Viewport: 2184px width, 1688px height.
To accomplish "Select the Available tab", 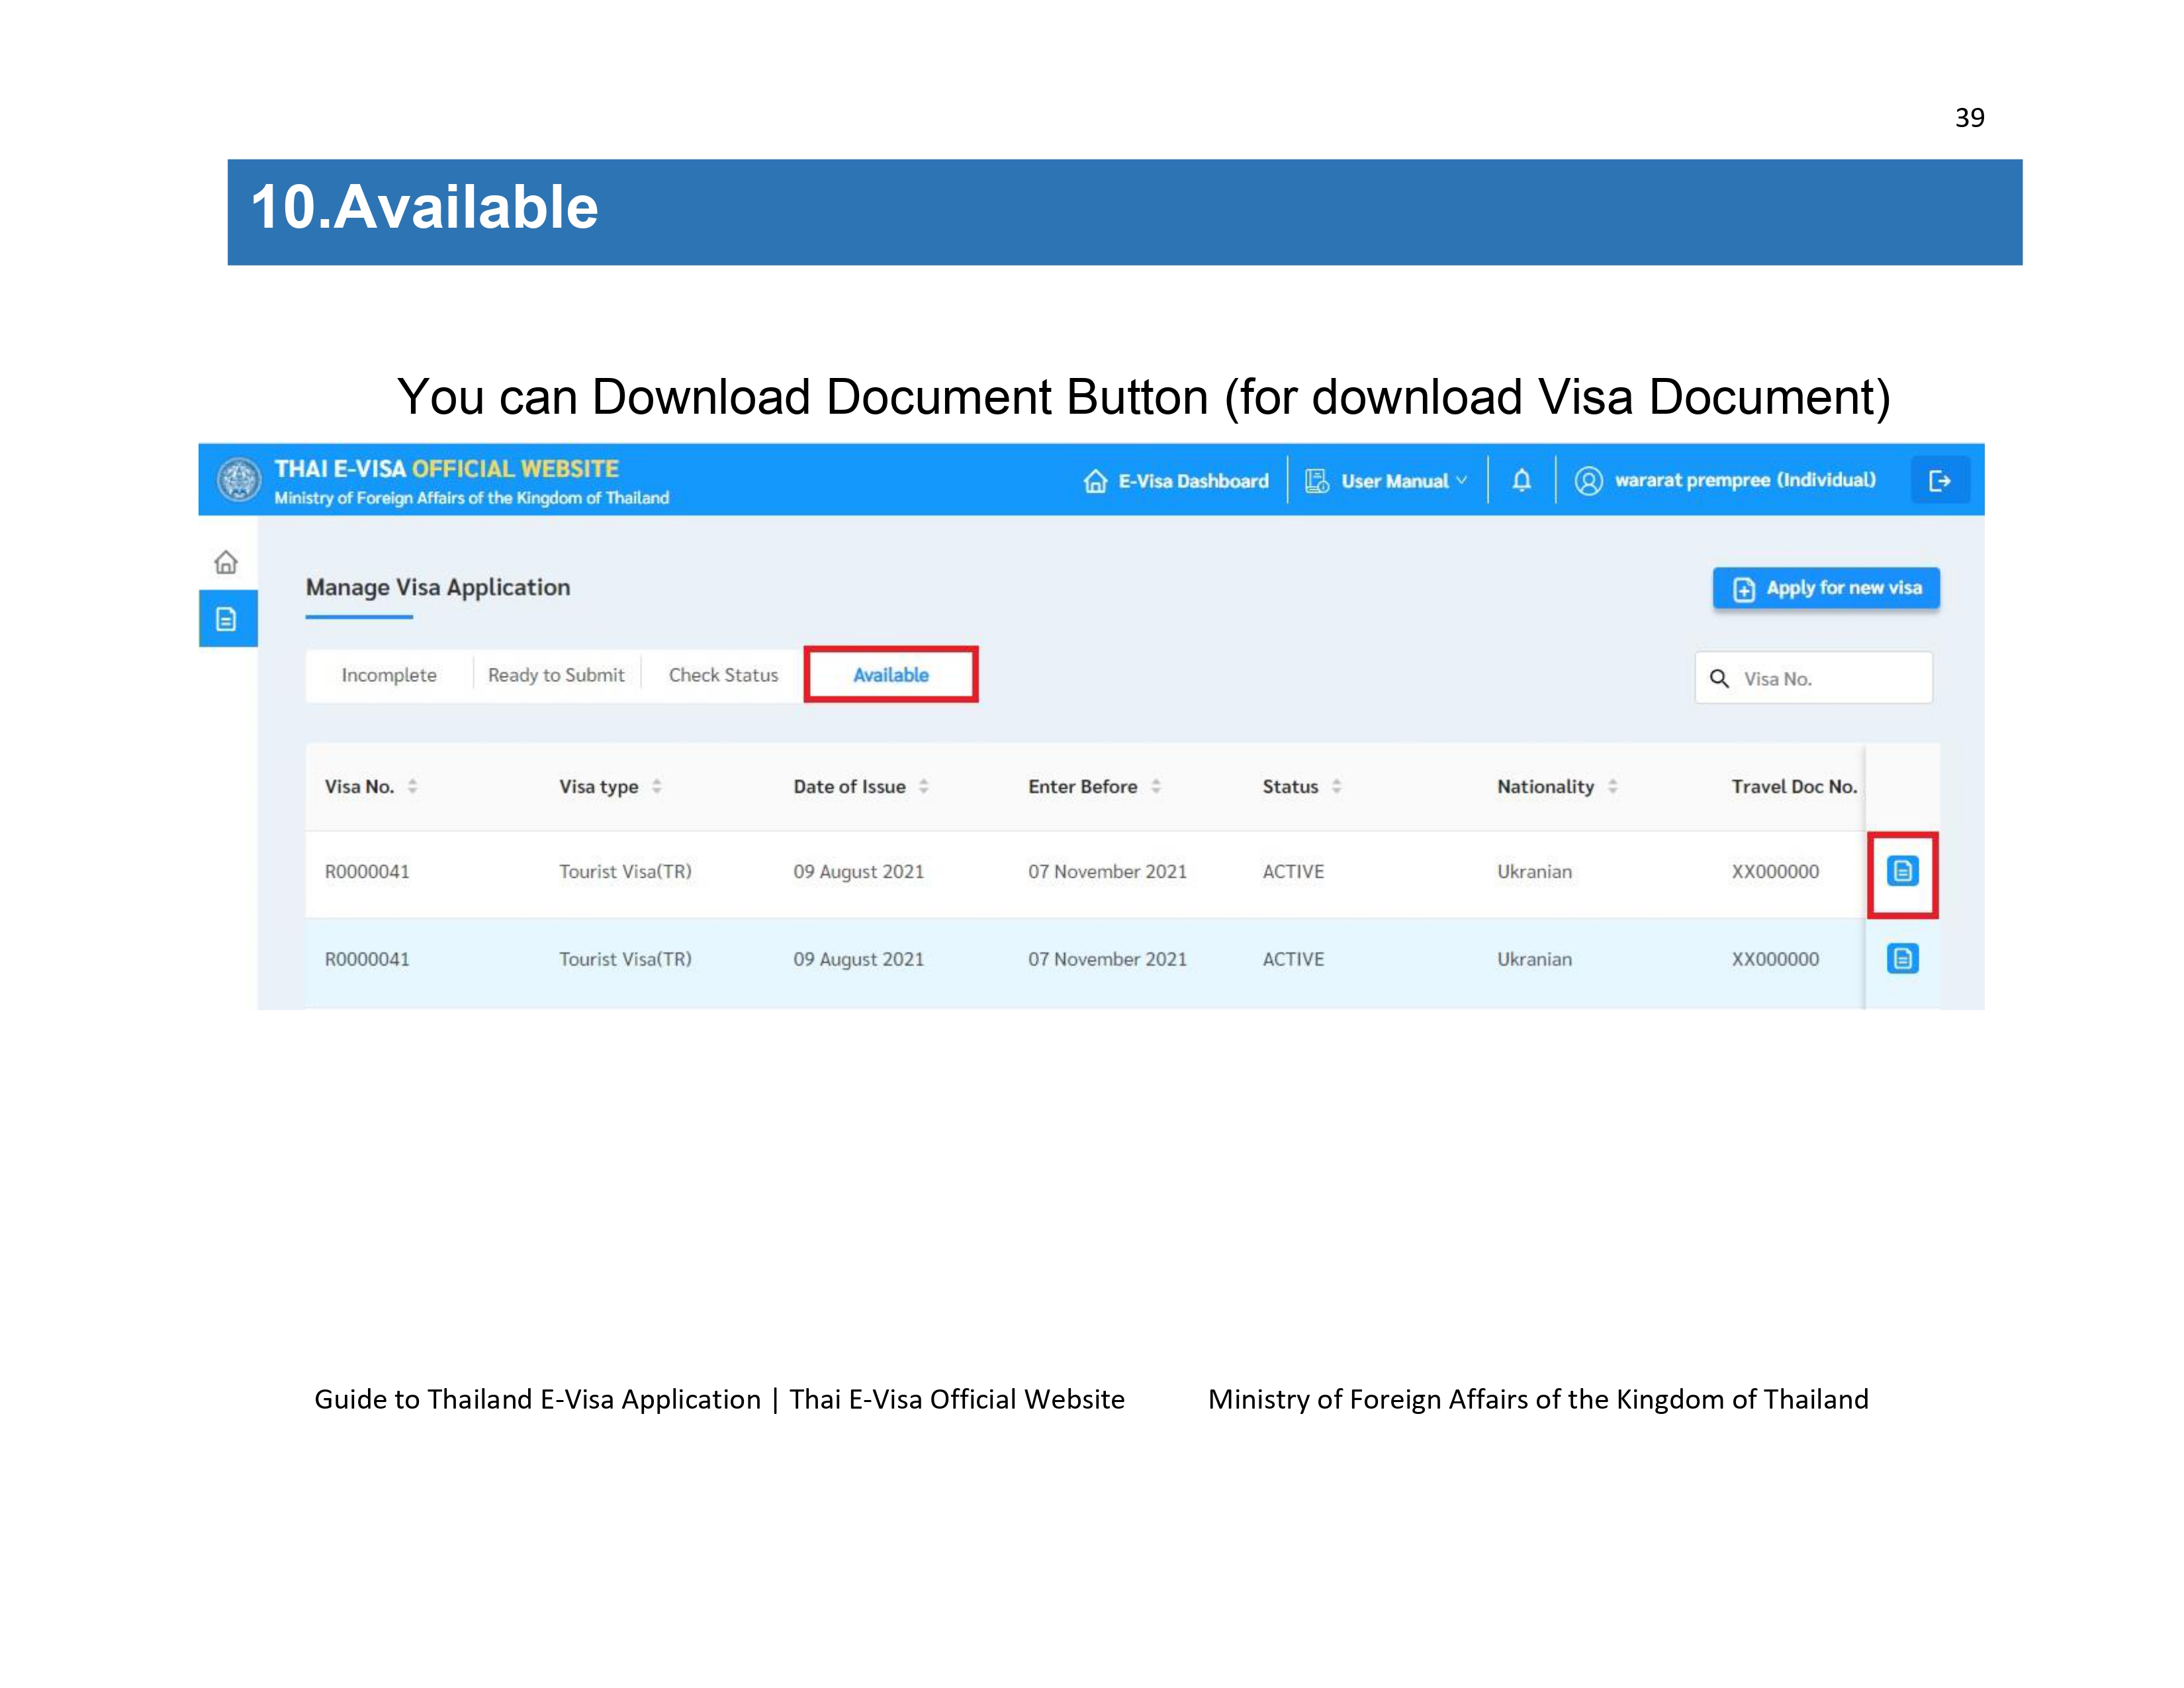I will pos(891,675).
